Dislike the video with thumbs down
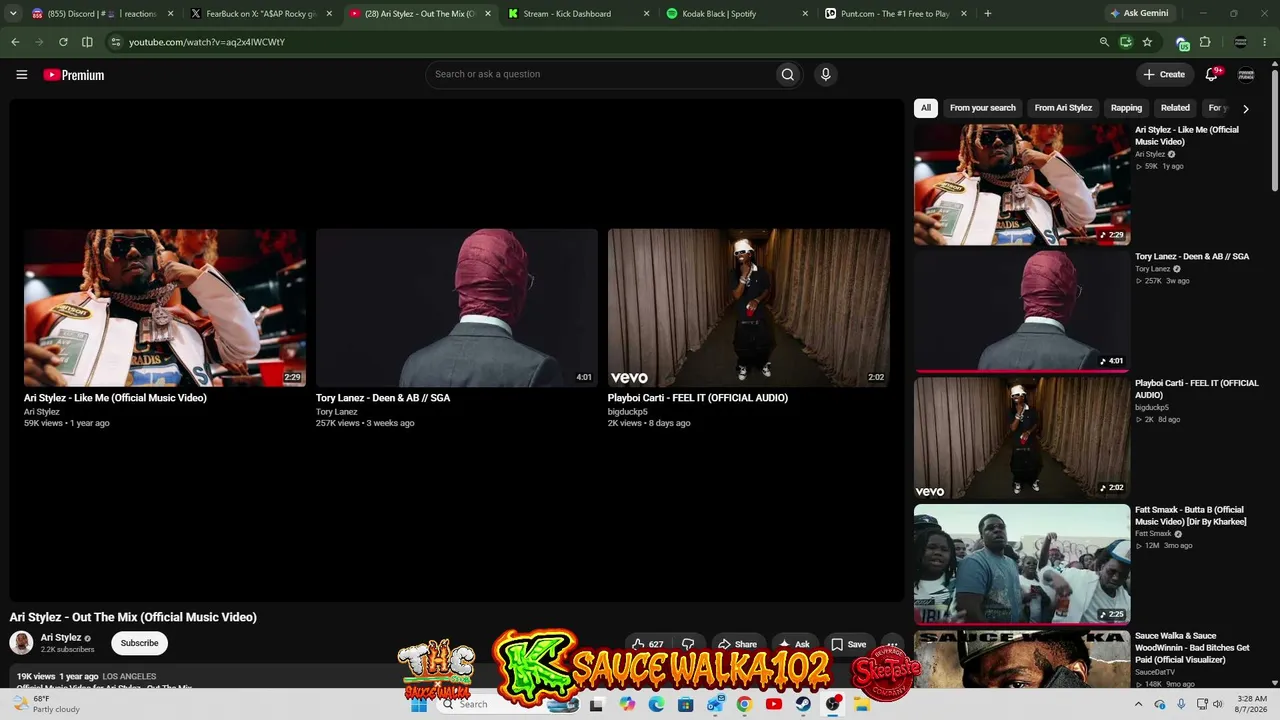Screen dimensions: 1280x720 pyautogui.click(x=688, y=645)
